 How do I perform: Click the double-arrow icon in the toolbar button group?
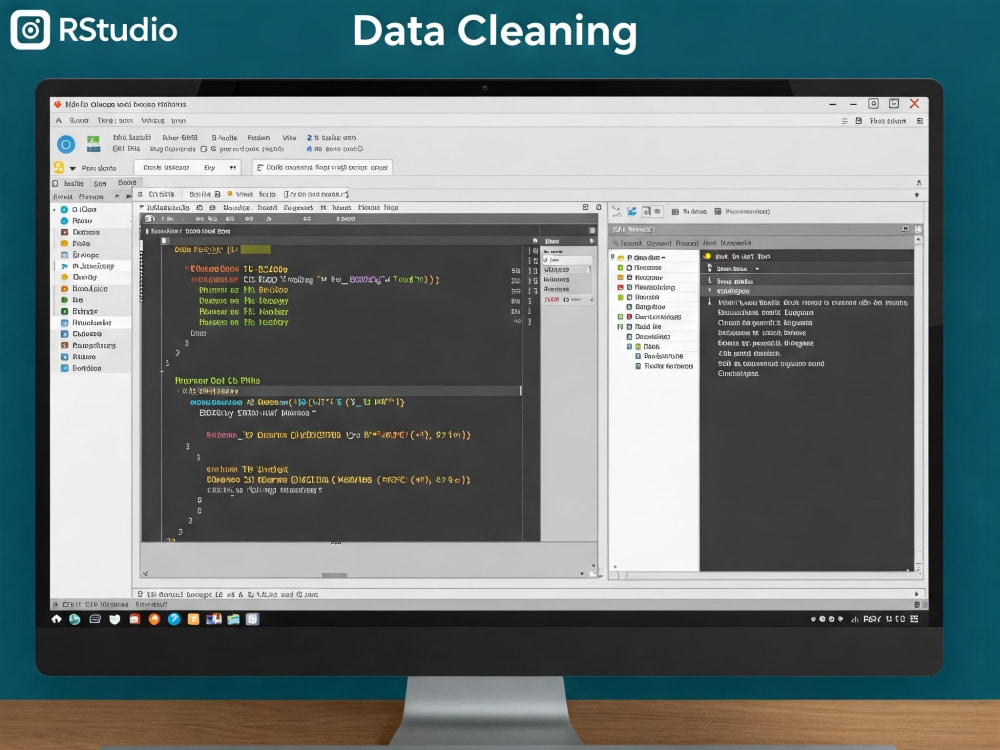tap(233, 168)
